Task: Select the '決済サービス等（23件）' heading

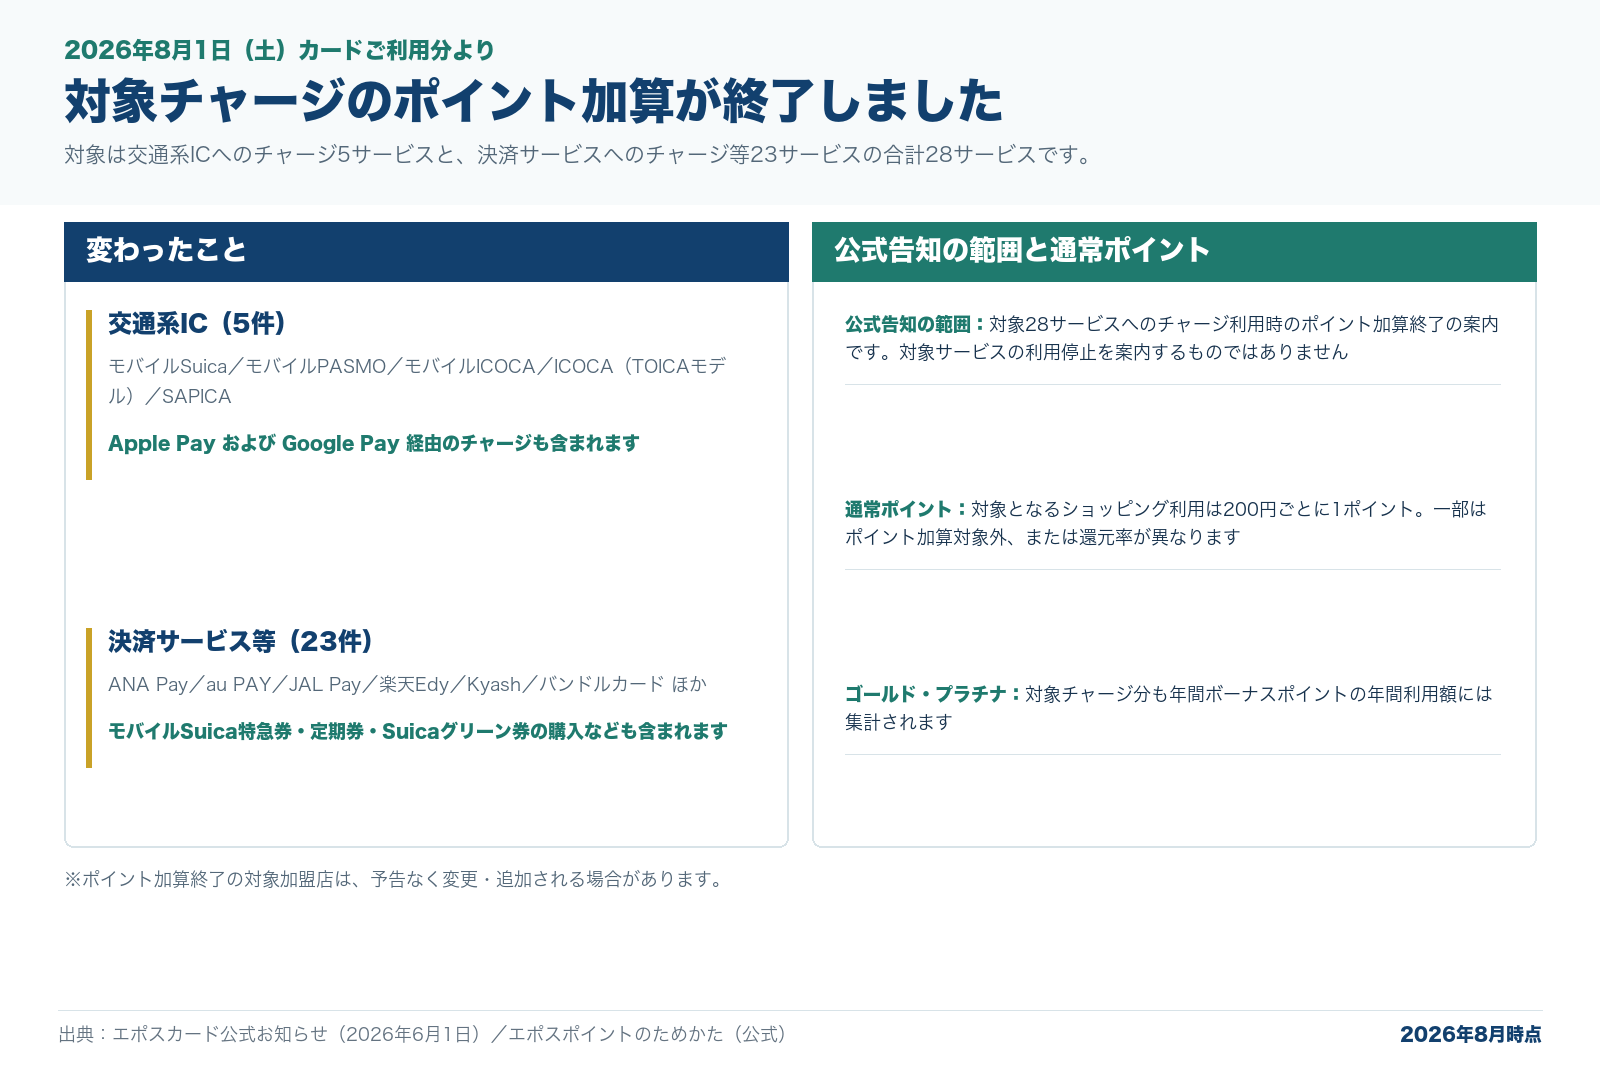Action: [x=241, y=642]
